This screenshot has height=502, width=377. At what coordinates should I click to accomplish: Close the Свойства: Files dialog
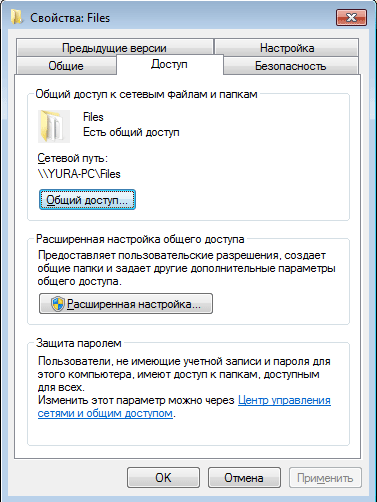coord(351,17)
